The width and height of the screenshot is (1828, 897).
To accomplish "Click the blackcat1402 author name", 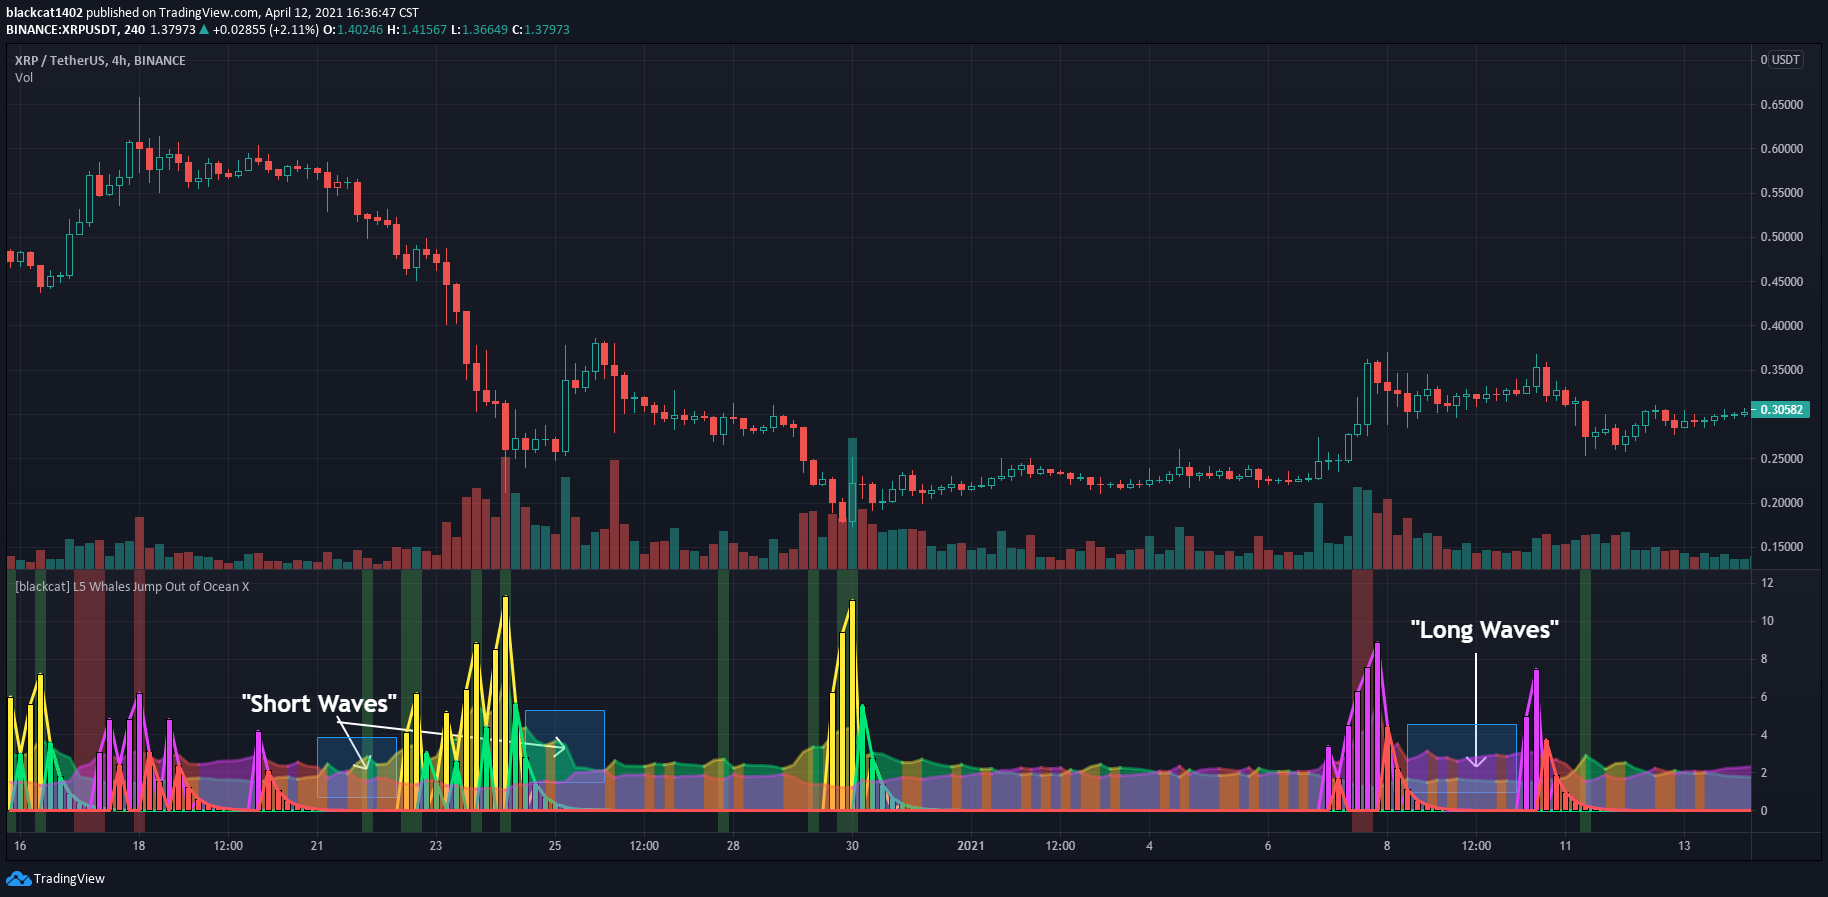I will click(x=44, y=13).
